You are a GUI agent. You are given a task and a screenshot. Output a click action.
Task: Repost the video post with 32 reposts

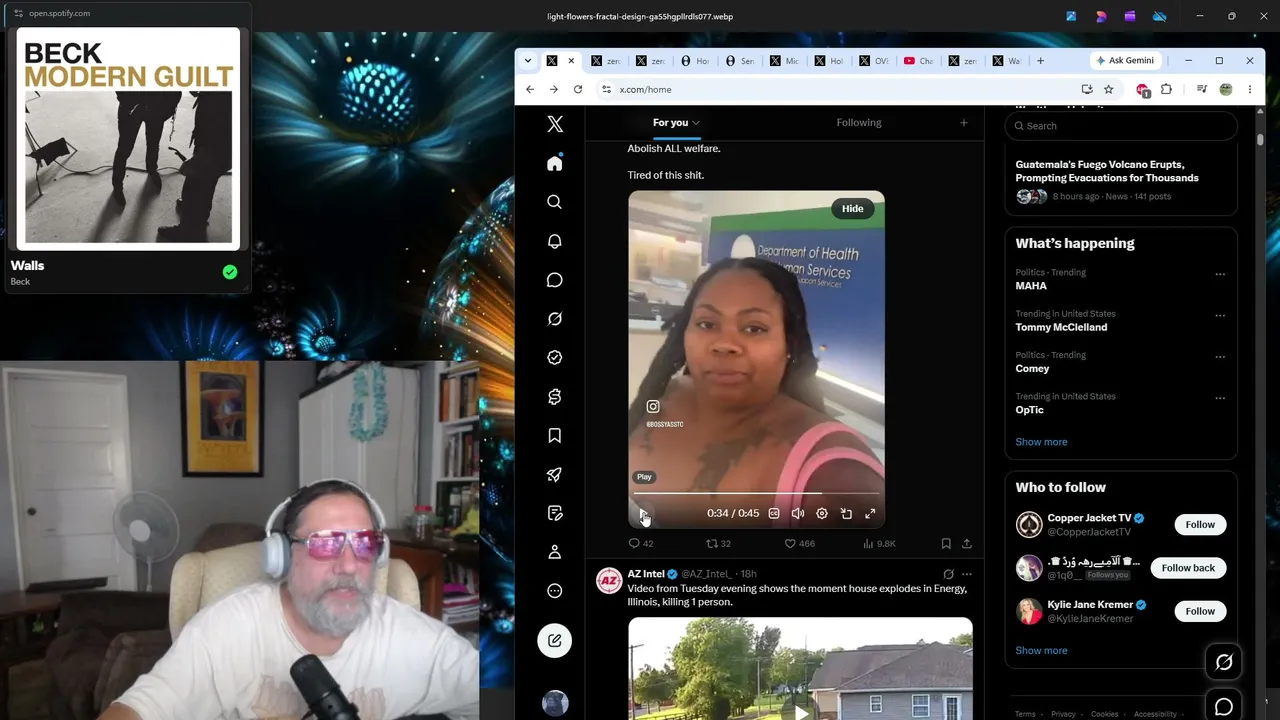tap(719, 544)
